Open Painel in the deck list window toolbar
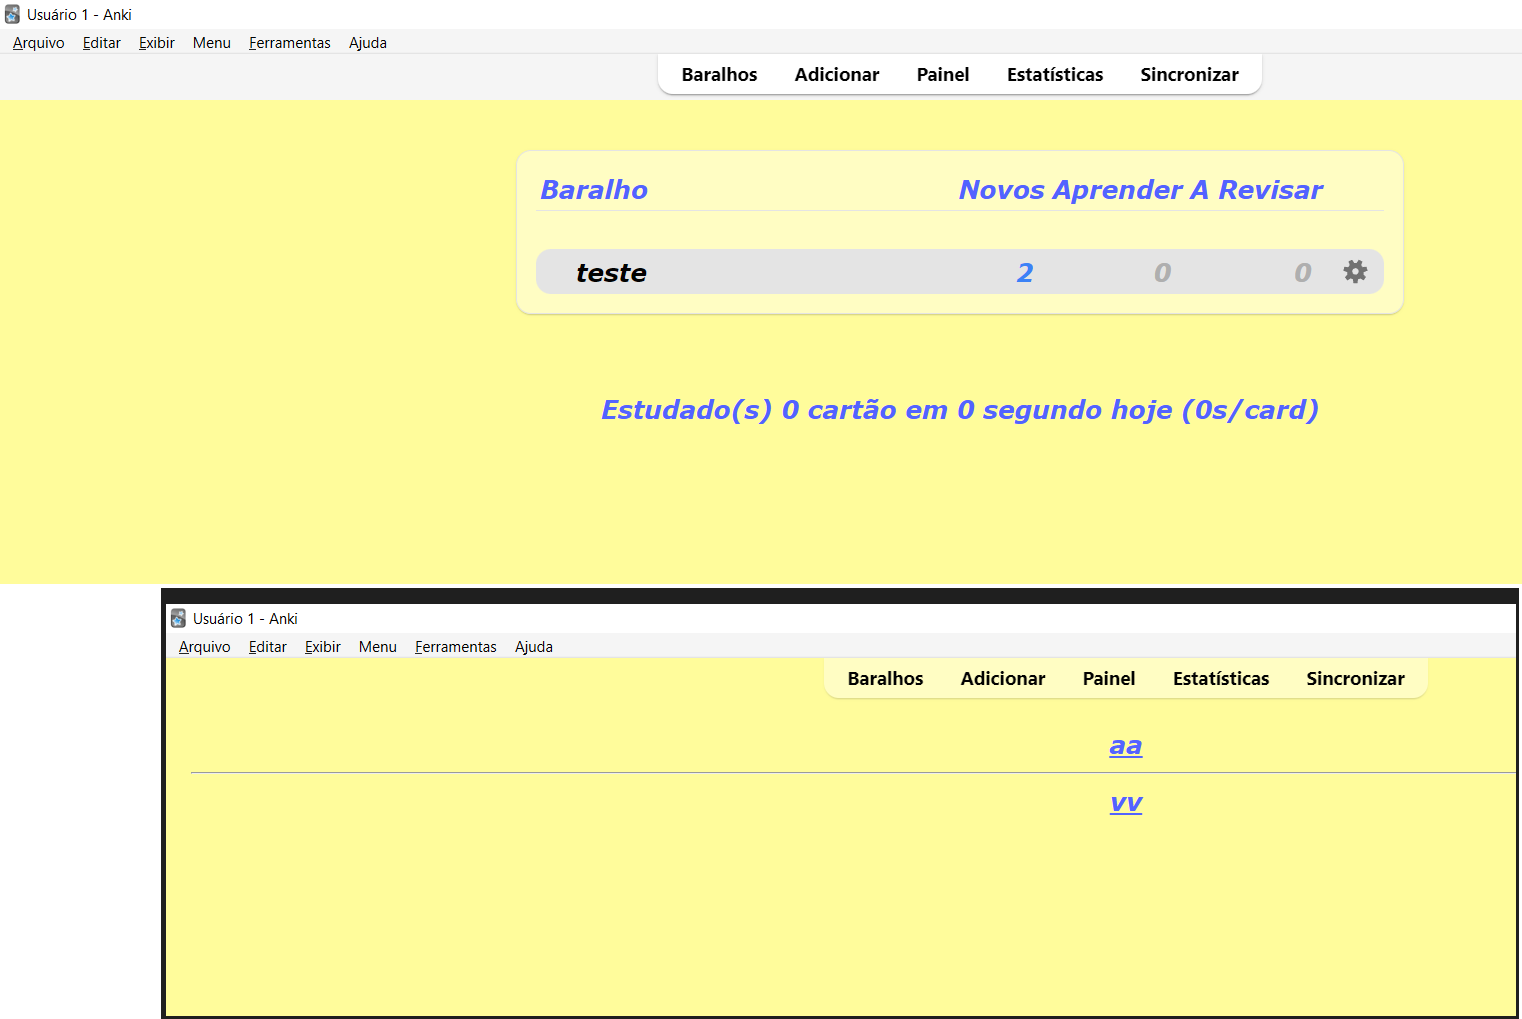This screenshot has width=1522, height=1019. tap(942, 75)
